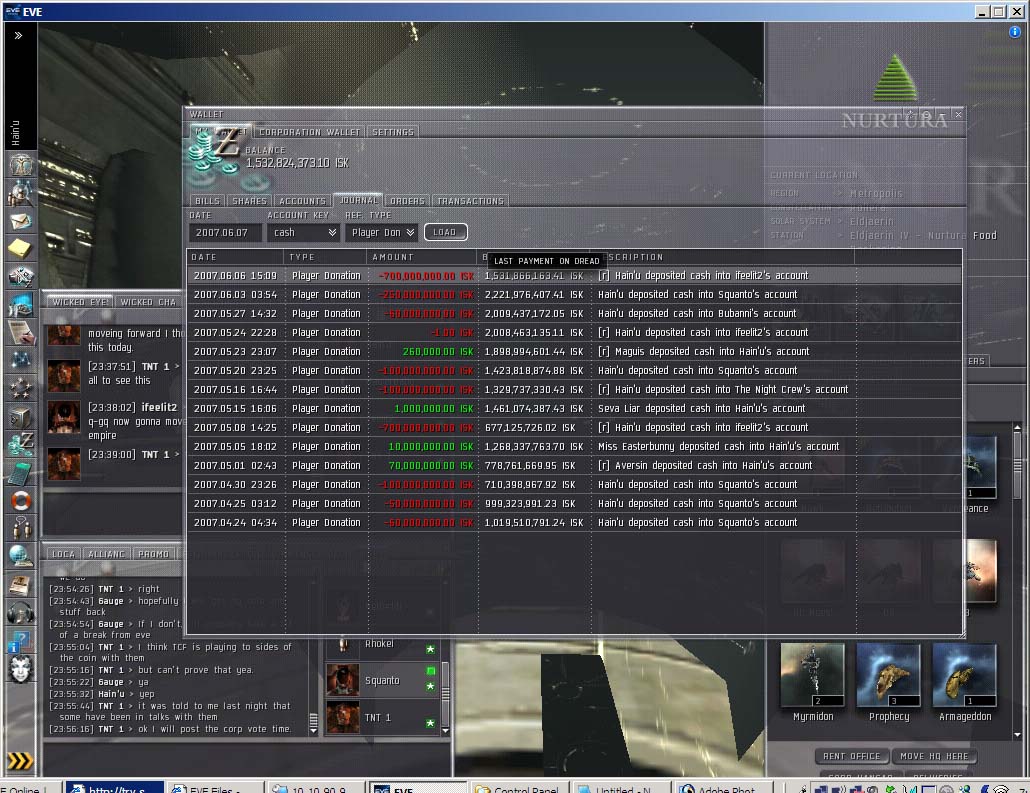Screen dimensions: 1030x793
Task: Switch to Corporation Wallet tab
Action: point(309,132)
